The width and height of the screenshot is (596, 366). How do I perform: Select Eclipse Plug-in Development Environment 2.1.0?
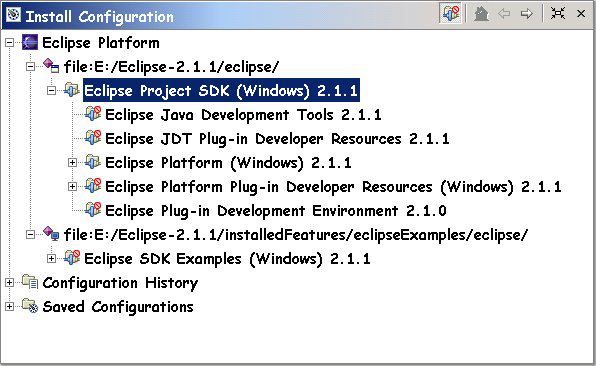pos(276,211)
